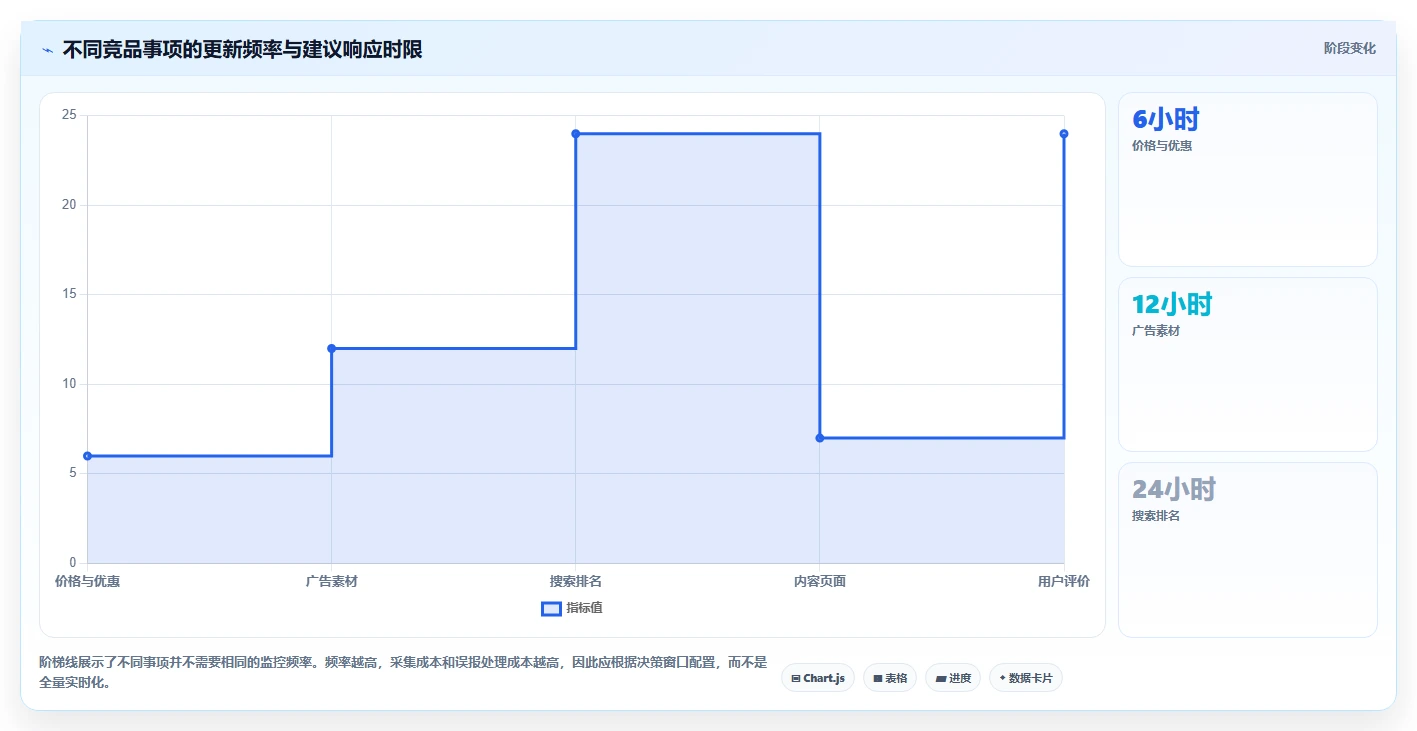This screenshot has height=731, width=1417.
Task: Click the y-axis value 10
Action: (x=69, y=384)
